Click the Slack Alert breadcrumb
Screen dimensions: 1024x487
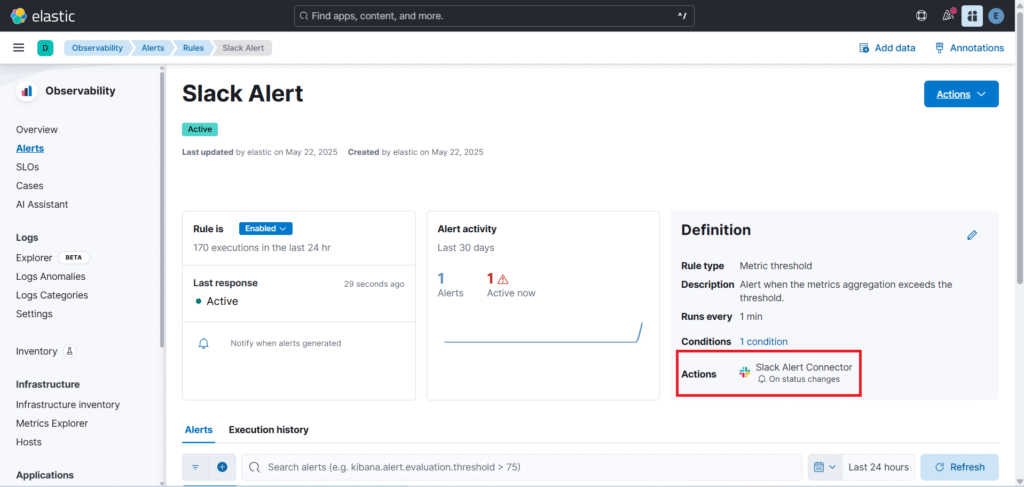tap(243, 48)
